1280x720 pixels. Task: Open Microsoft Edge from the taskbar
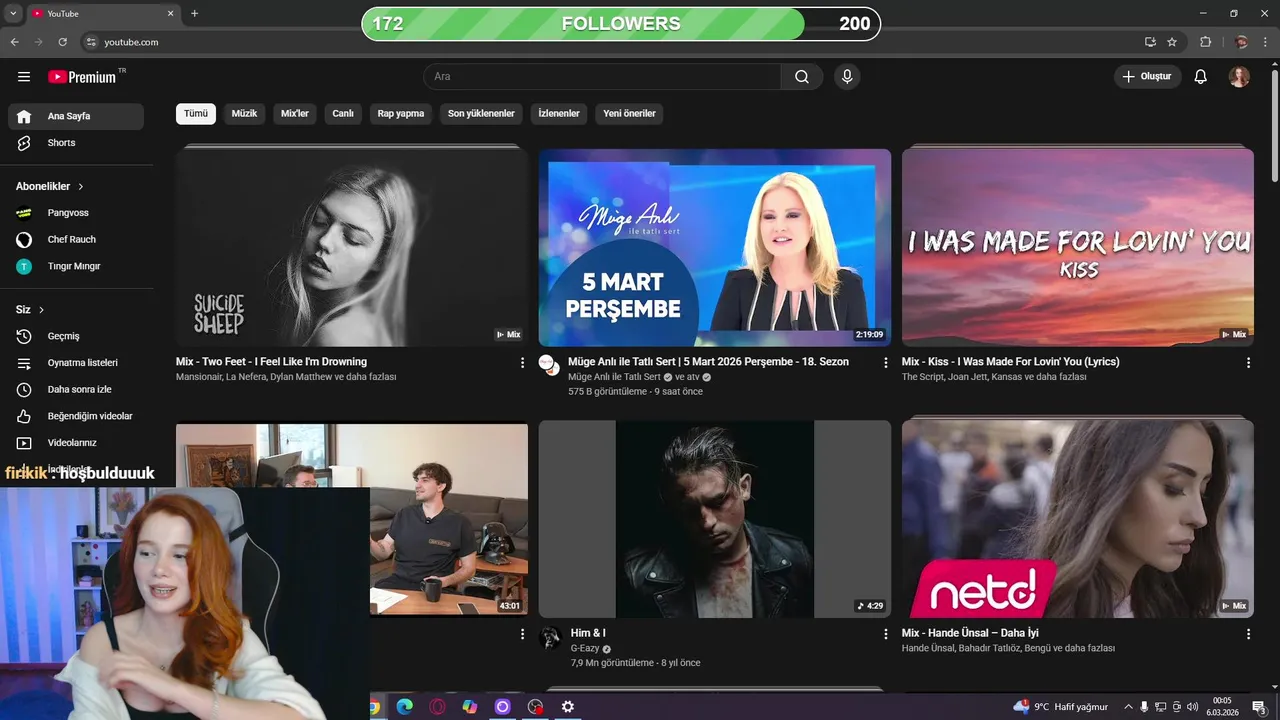click(x=405, y=707)
